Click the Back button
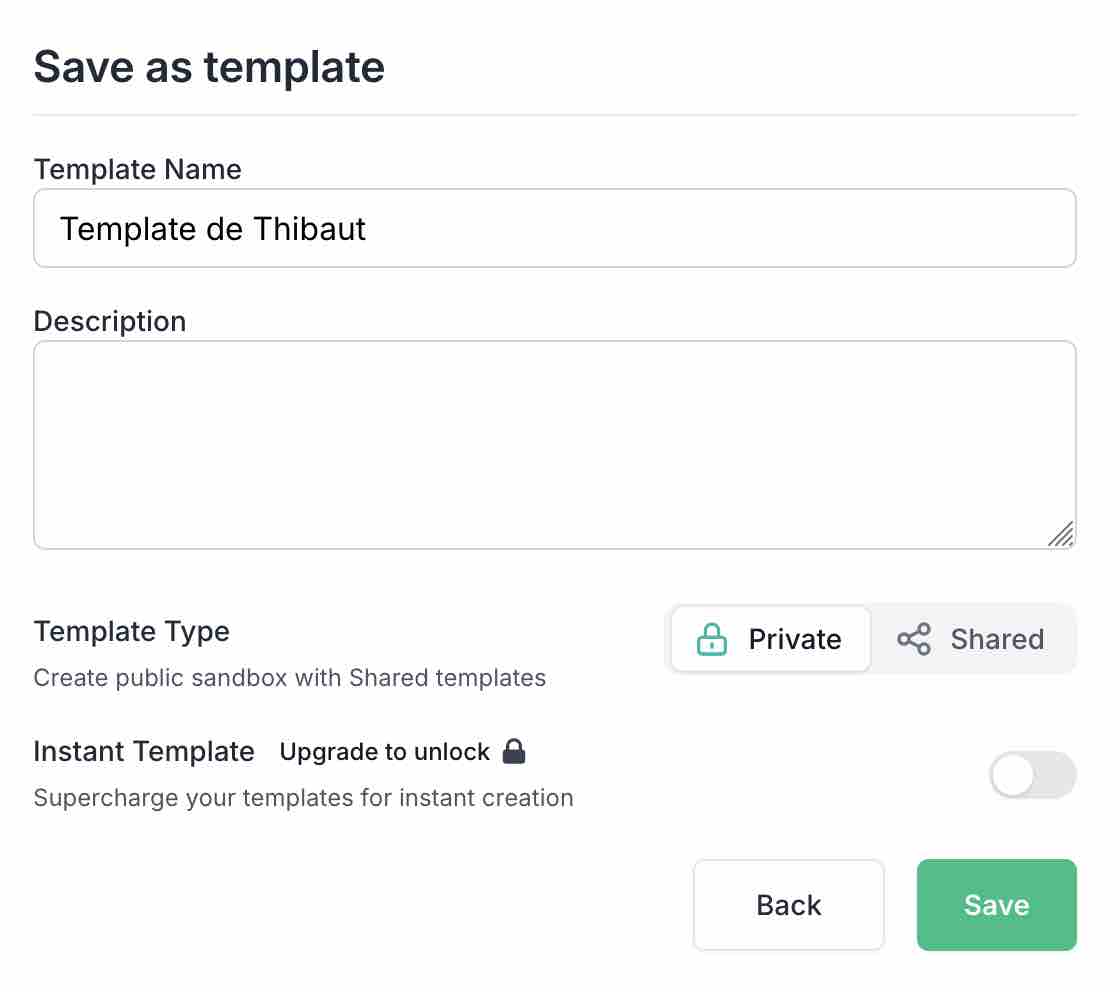The width and height of the screenshot is (1120, 992). click(x=788, y=904)
